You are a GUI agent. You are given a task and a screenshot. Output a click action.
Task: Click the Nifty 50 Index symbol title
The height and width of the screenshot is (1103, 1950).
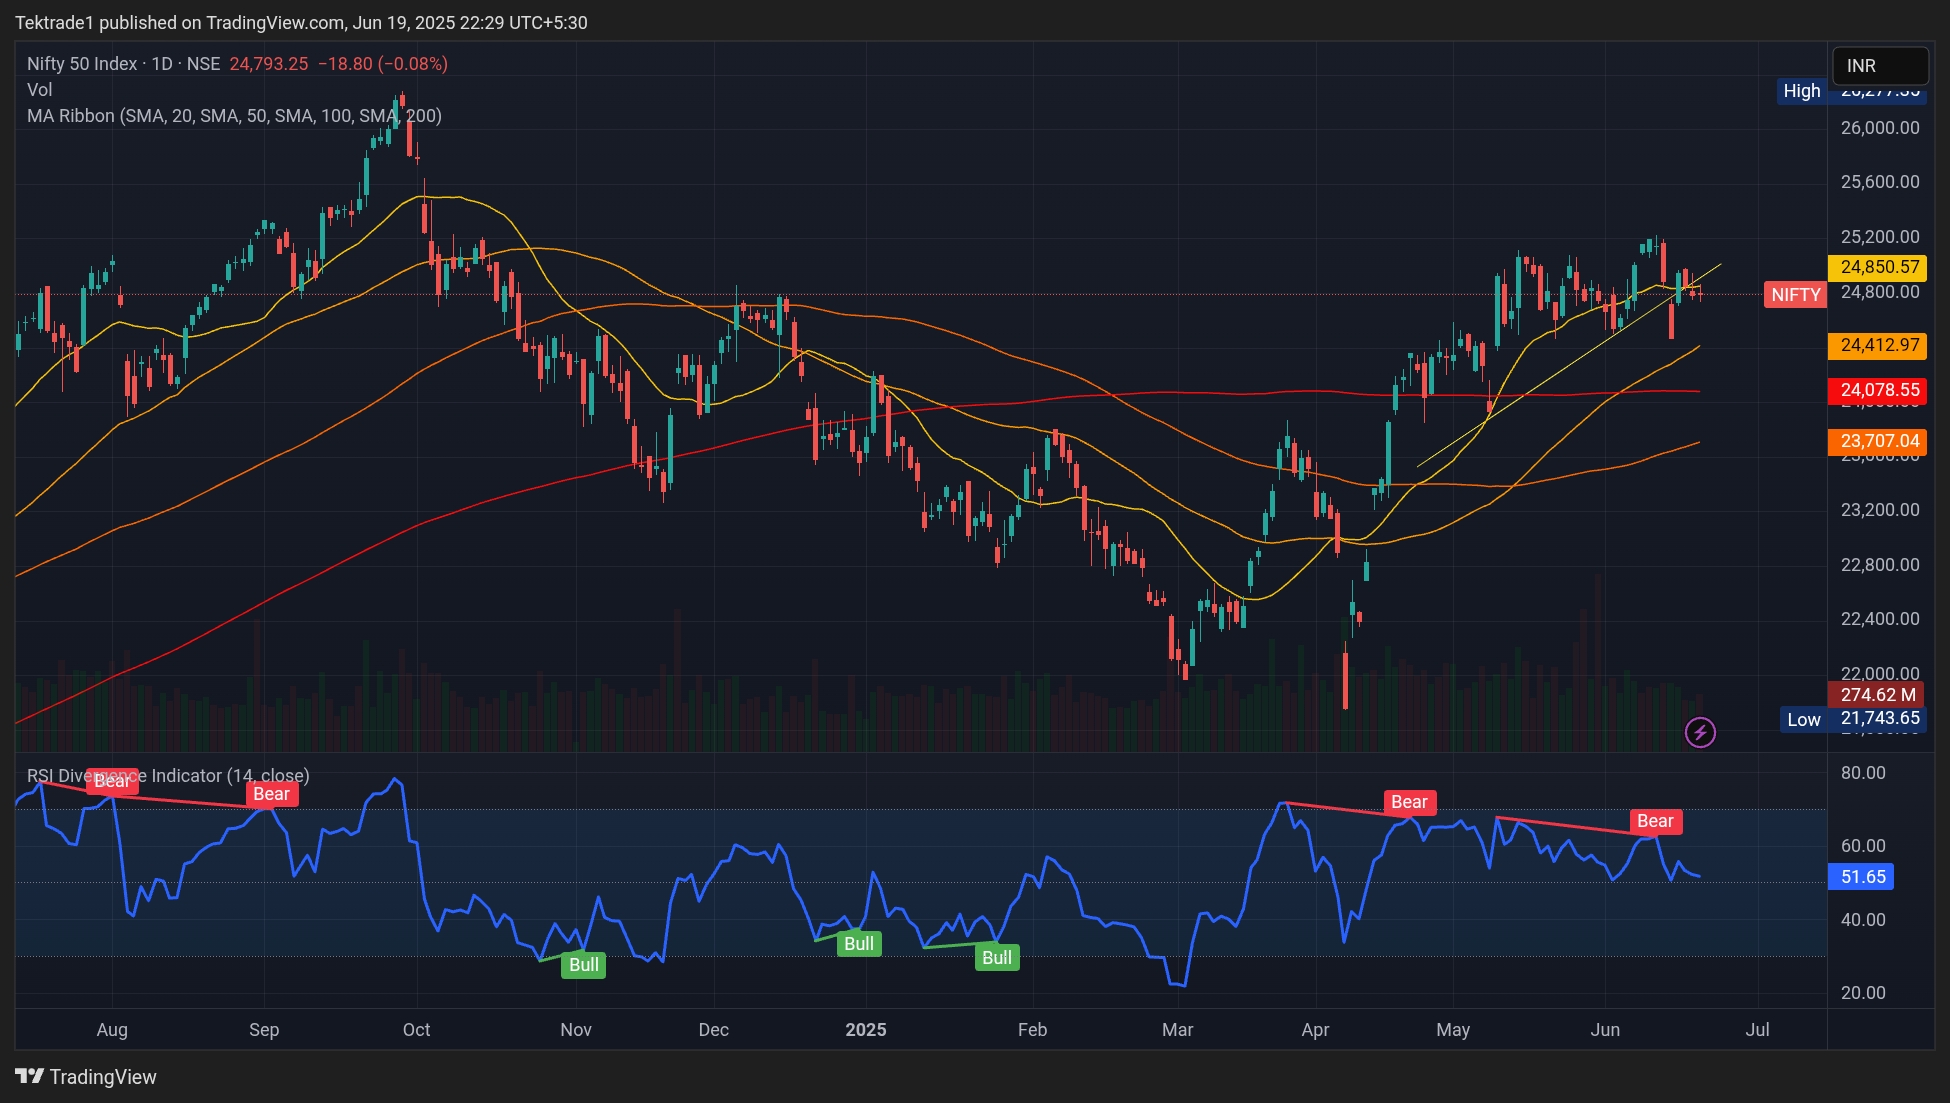(x=82, y=64)
